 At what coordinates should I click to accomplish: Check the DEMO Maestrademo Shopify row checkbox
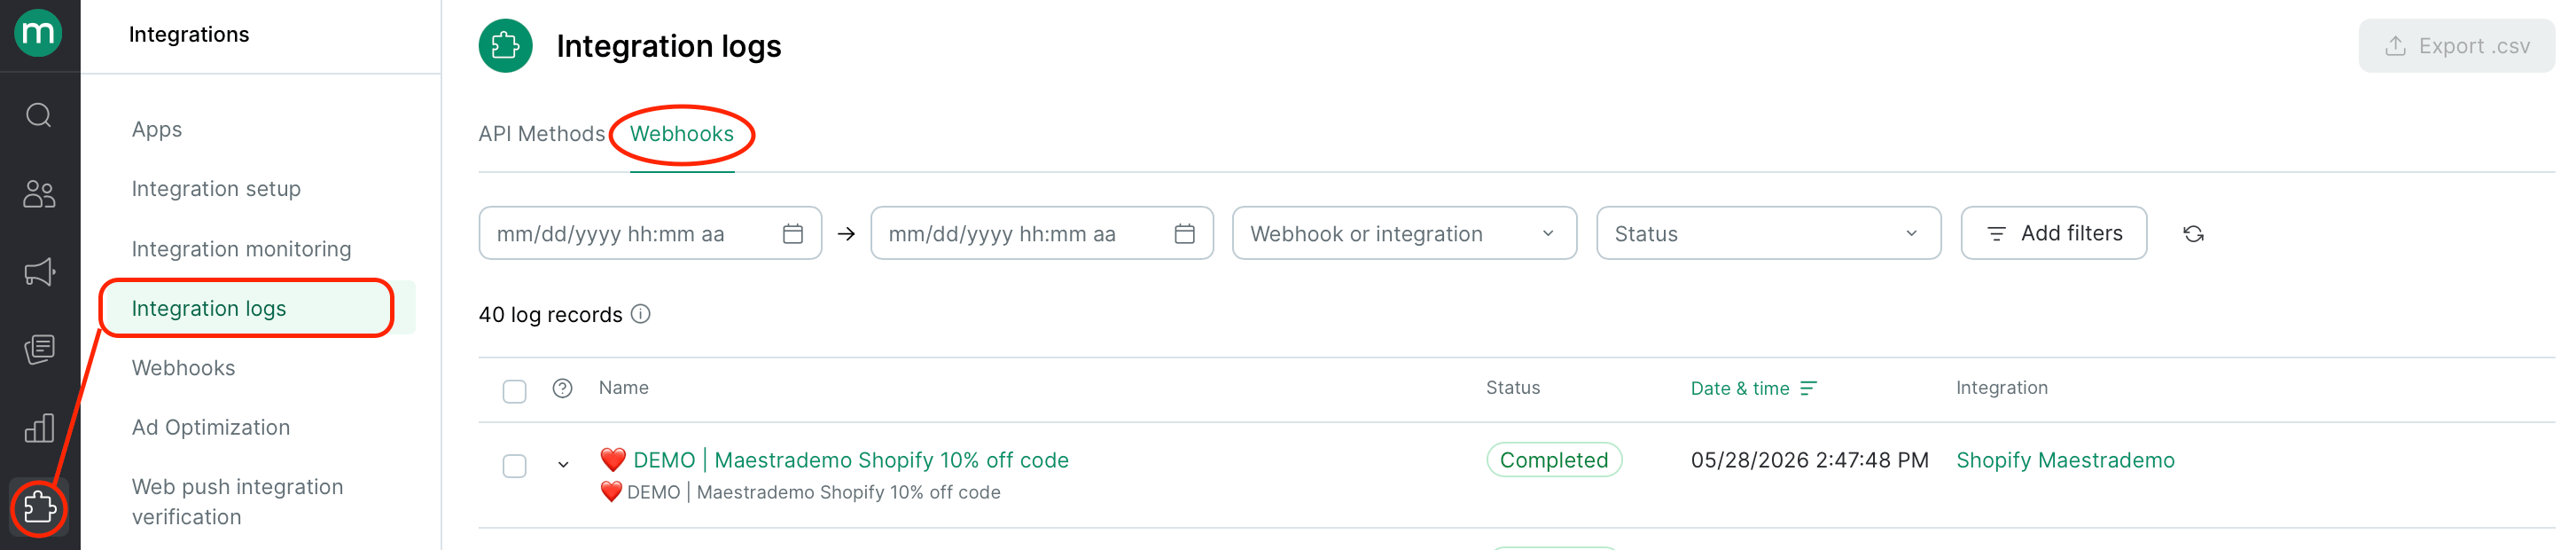(514, 465)
